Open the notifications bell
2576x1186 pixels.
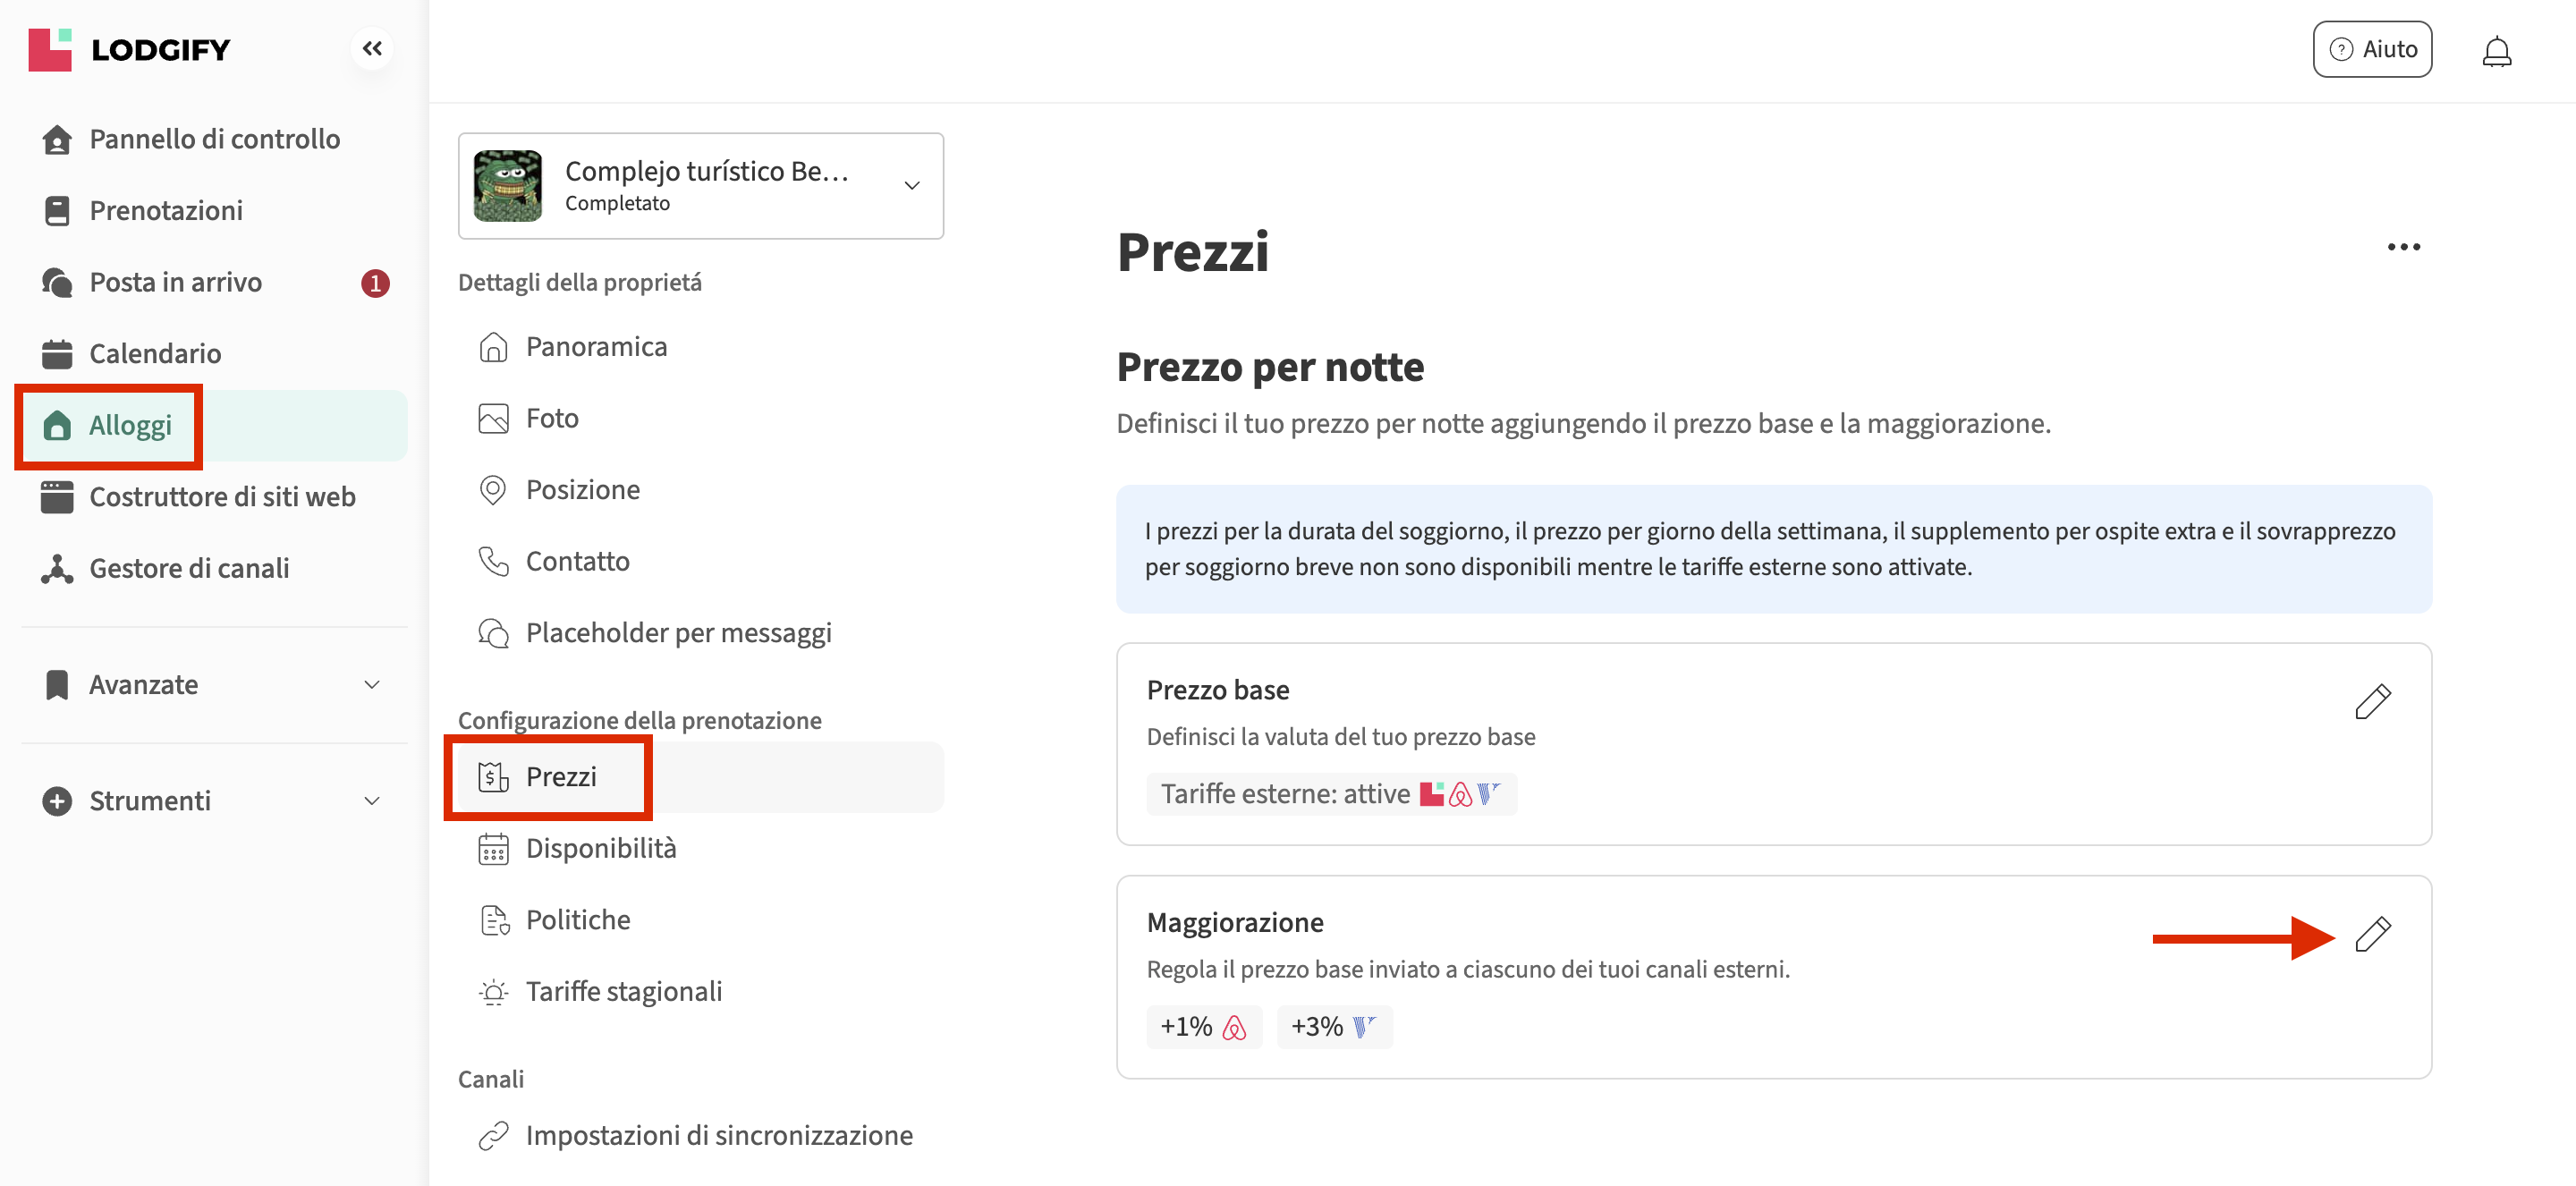pyautogui.click(x=2496, y=50)
